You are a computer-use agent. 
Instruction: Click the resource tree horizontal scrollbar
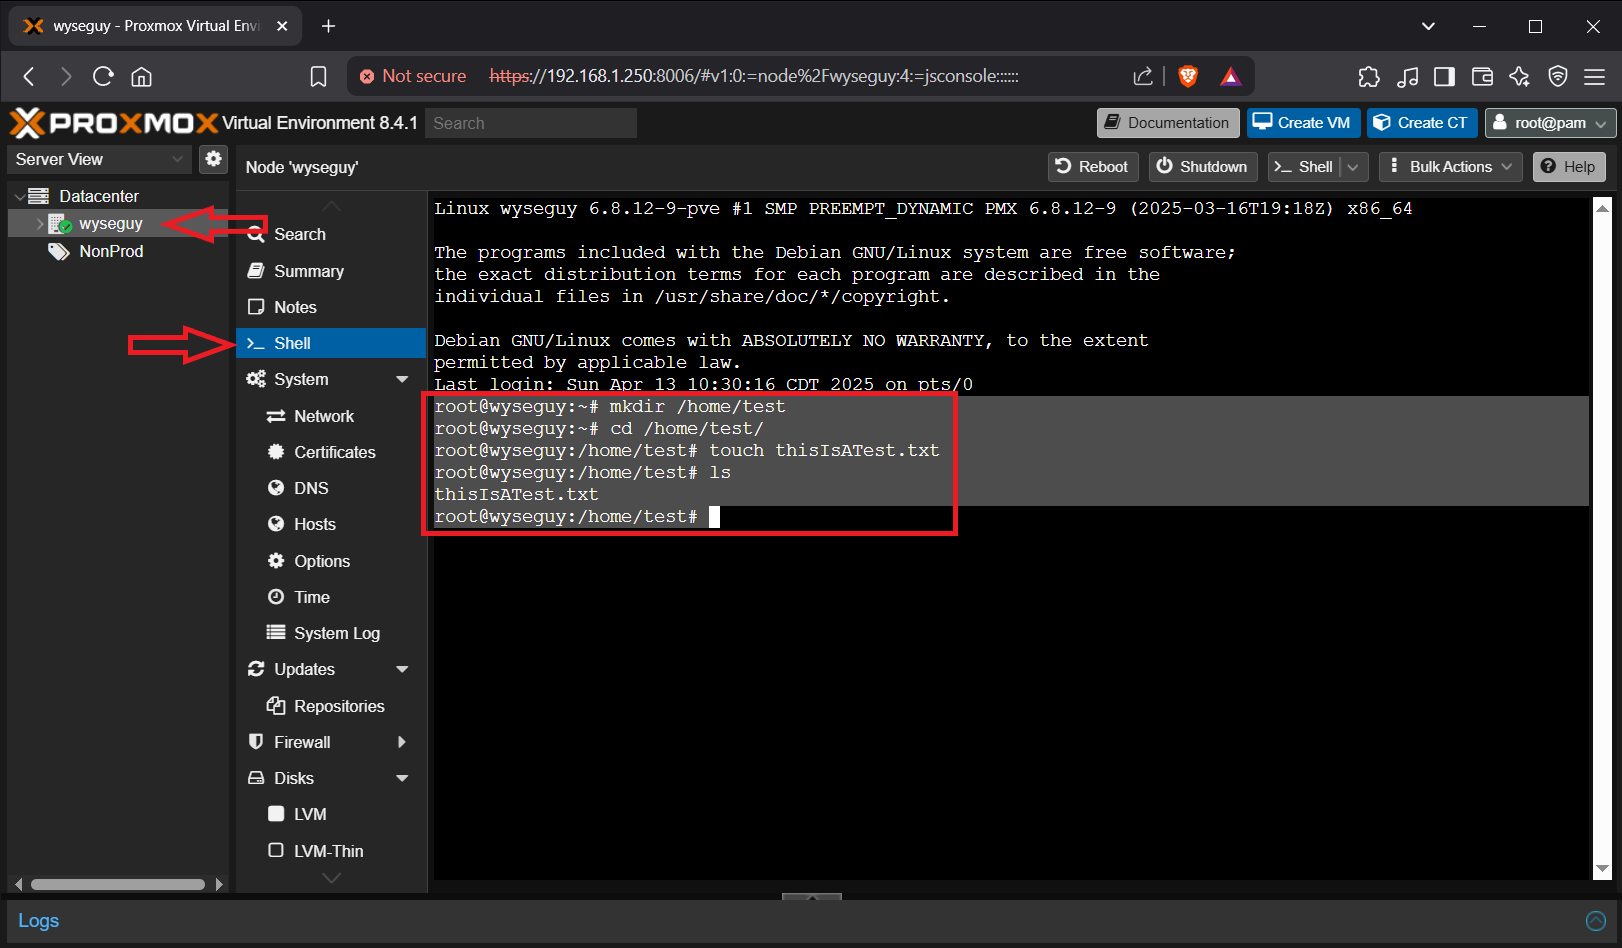coord(117,884)
